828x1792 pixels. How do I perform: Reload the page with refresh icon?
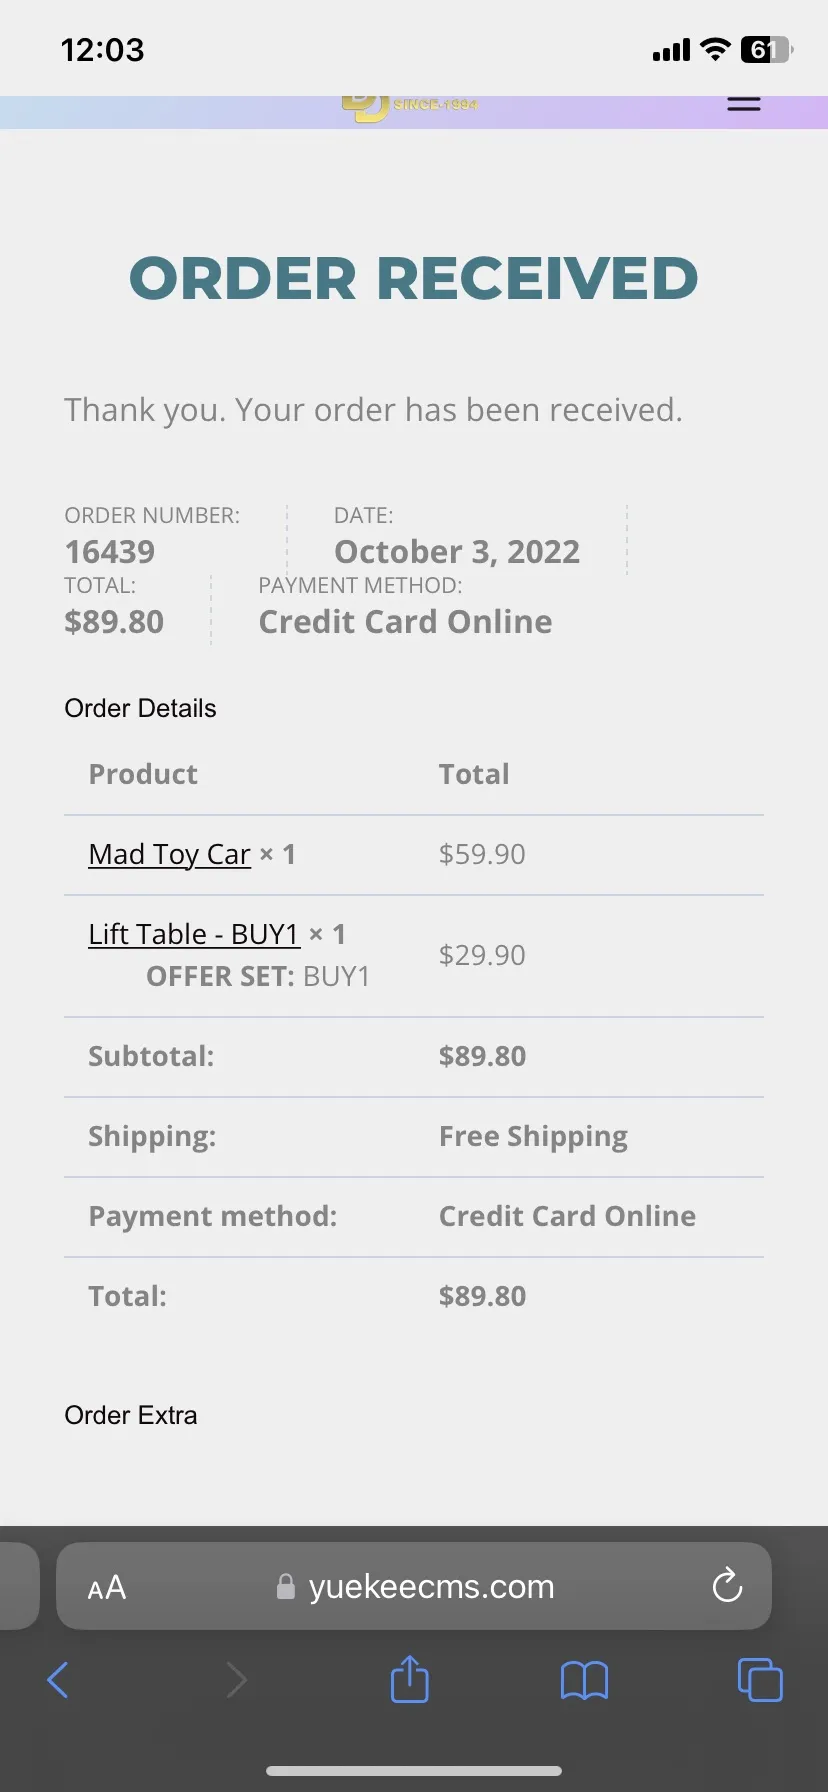pos(727,1585)
